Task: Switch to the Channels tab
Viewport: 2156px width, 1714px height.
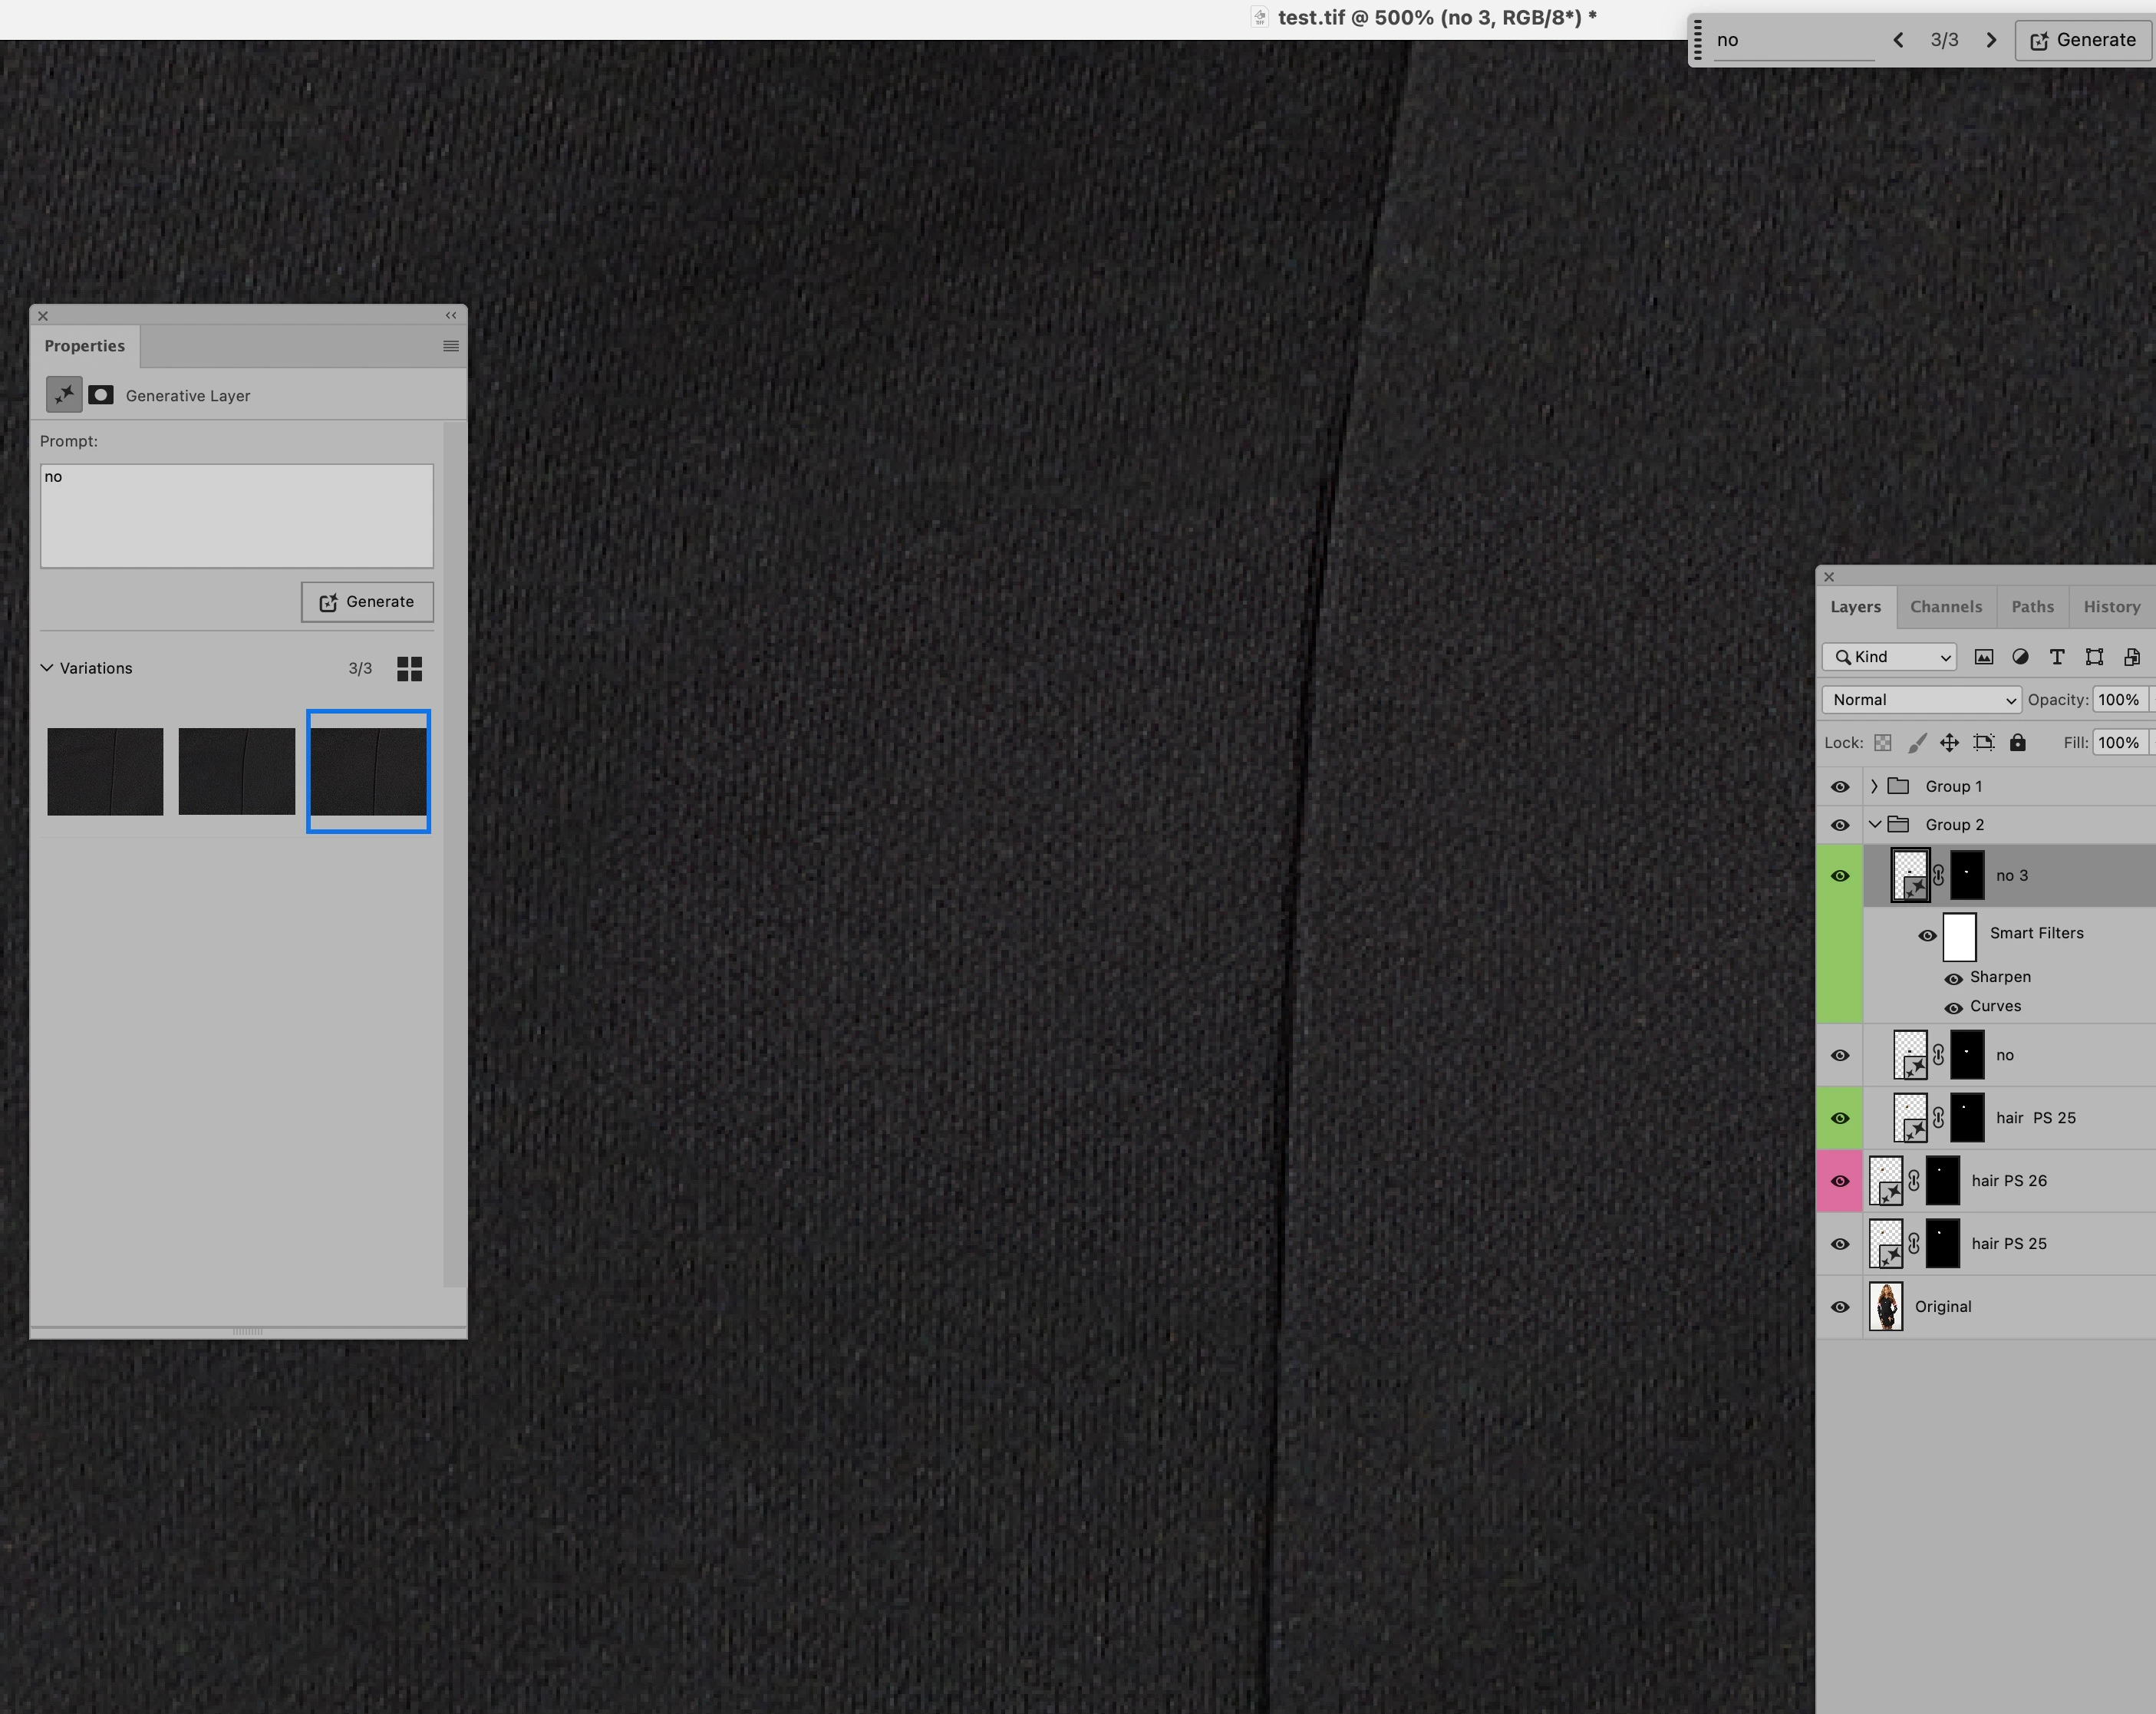Action: click(x=1945, y=607)
